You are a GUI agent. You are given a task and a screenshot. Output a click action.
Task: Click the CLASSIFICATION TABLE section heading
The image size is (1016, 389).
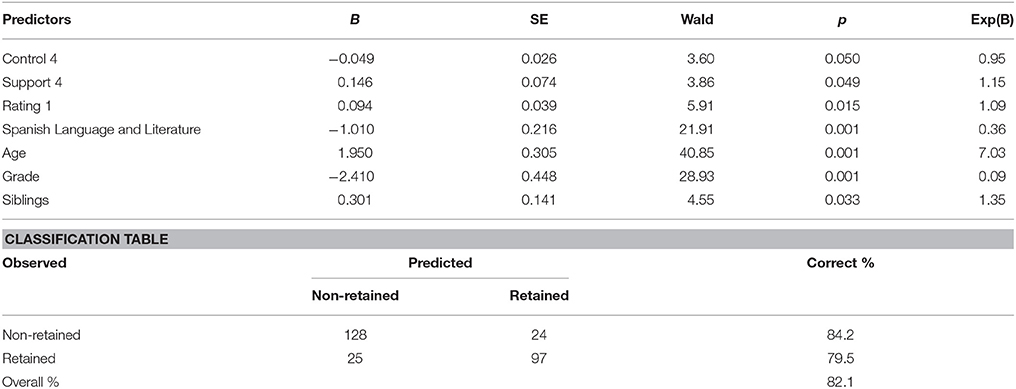[x=86, y=239]
